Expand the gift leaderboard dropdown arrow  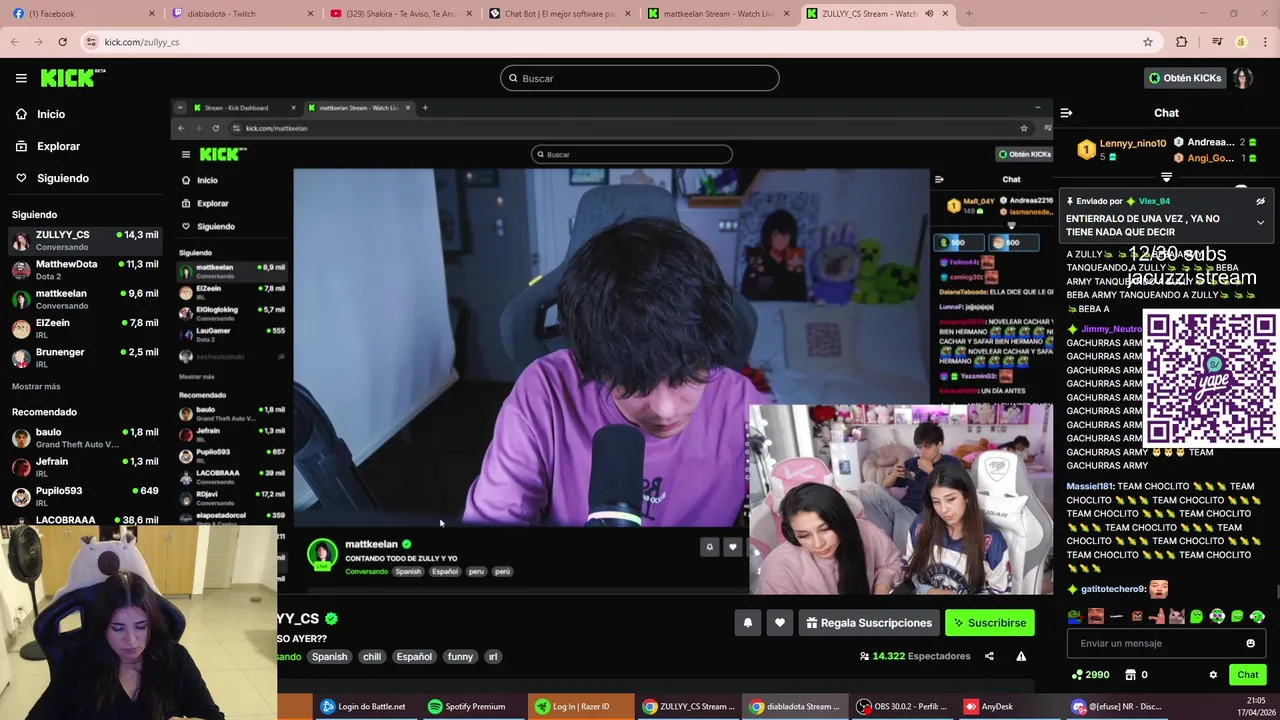point(1166,177)
